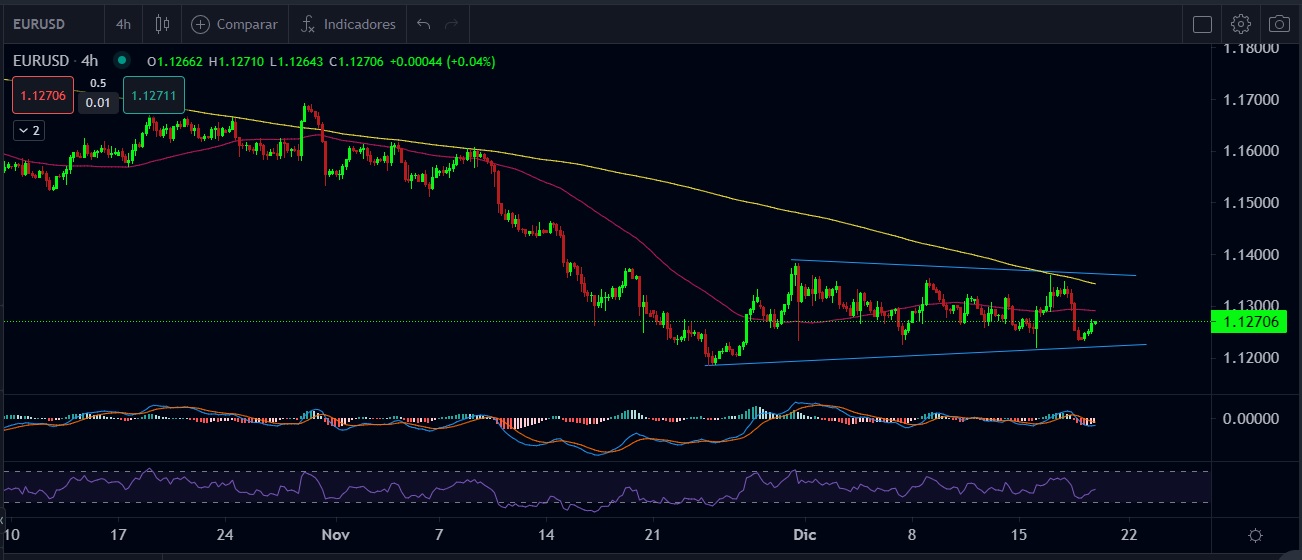Screen dimensions: 1302x560
Task: Expand the collapsed indicators legend showing 2
Action: click(x=28, y=130)
